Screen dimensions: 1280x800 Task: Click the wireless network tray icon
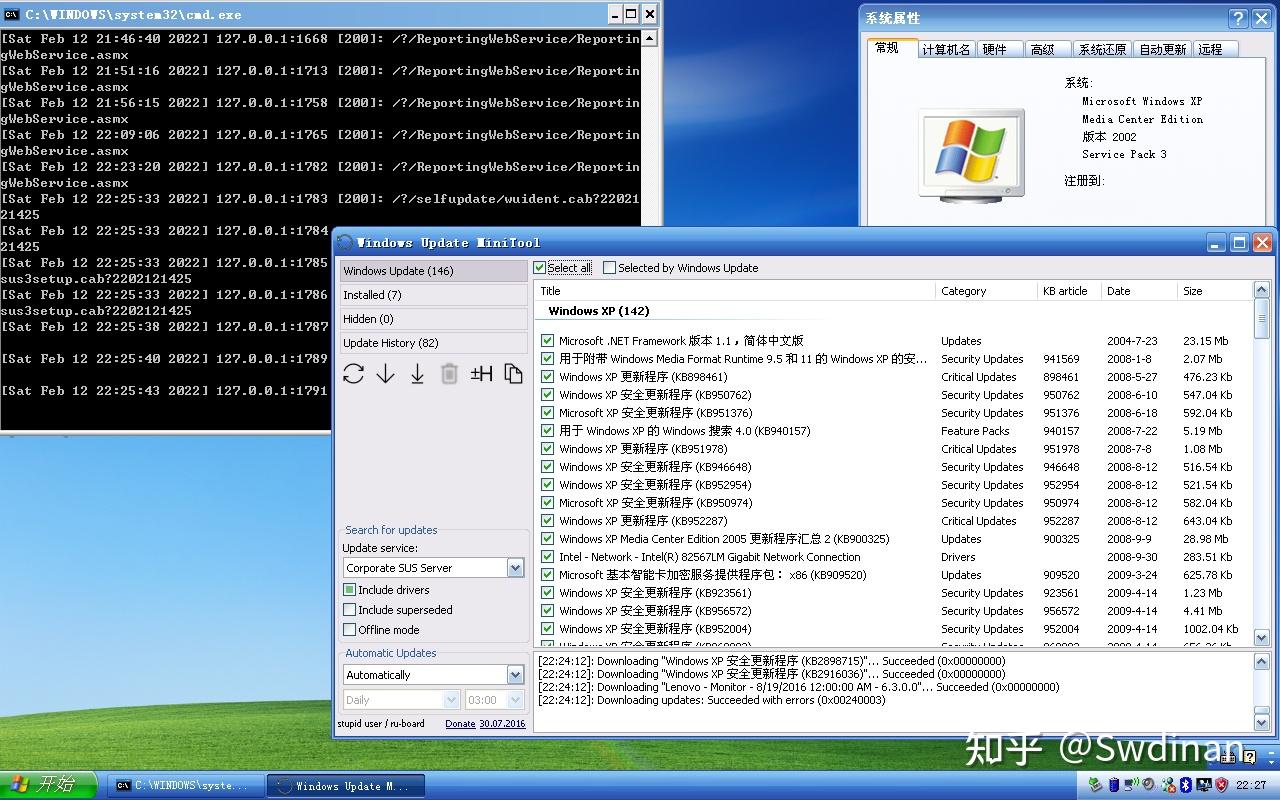[1131, 785]
